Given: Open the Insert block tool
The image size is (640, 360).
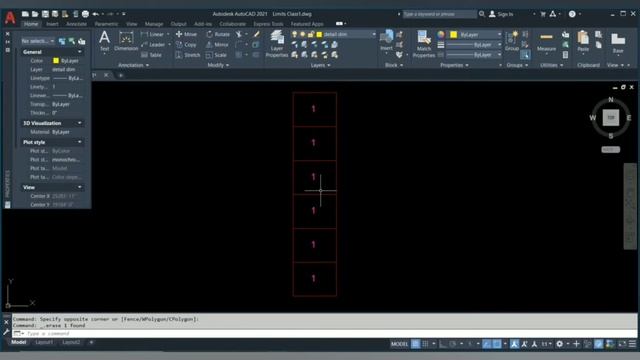Looking at the screenshot, I should tap(386, 40).
